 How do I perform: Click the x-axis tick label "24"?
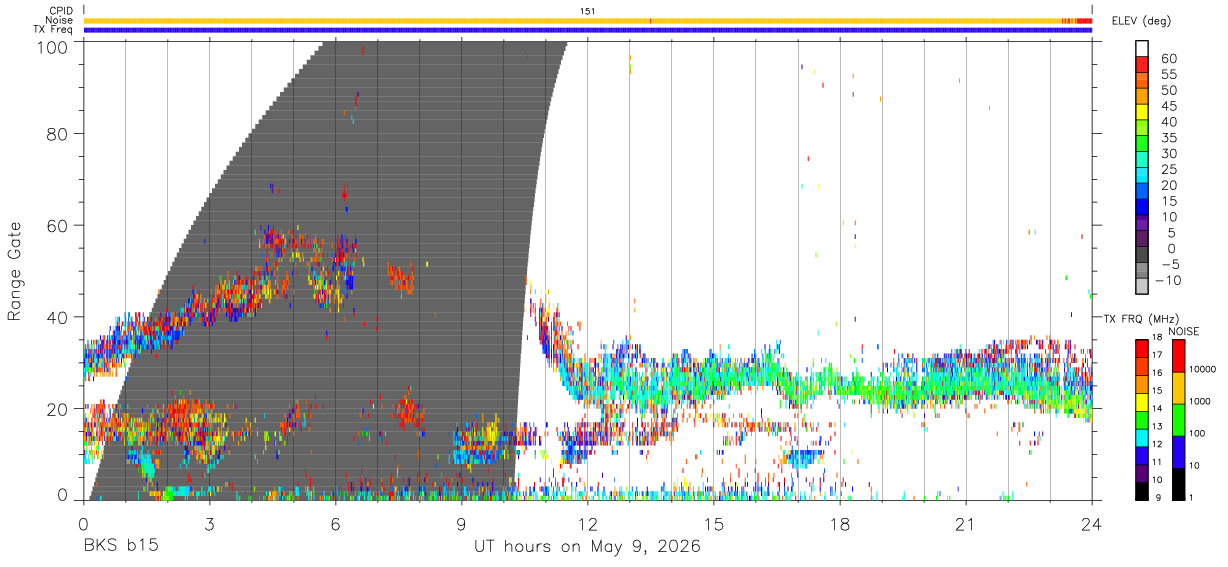tap(1091, 524)
